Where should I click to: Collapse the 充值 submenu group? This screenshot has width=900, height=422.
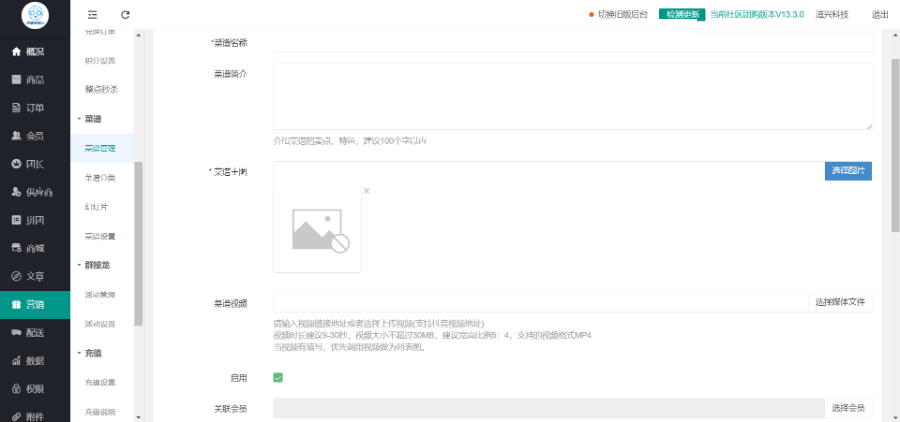(x=91, y=353)
